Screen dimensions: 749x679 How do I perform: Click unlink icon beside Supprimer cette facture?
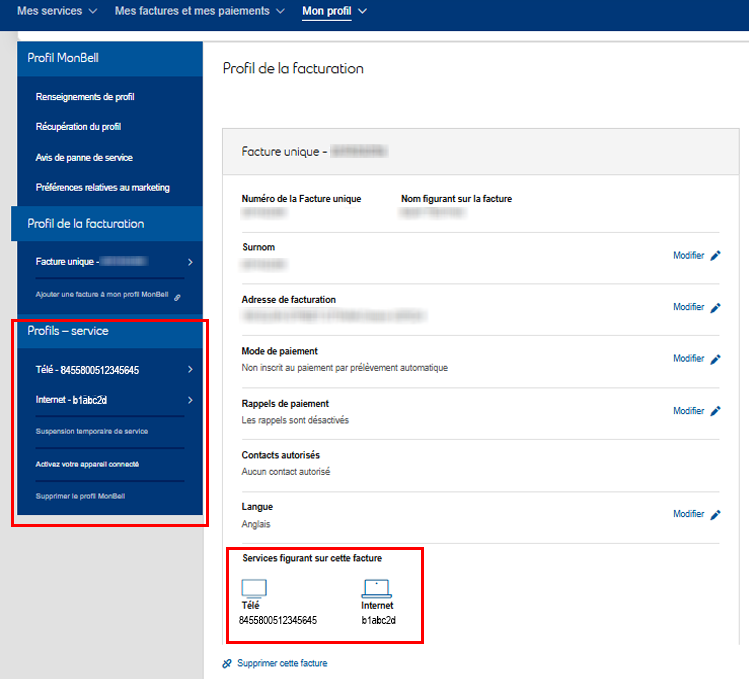(227, 664)
